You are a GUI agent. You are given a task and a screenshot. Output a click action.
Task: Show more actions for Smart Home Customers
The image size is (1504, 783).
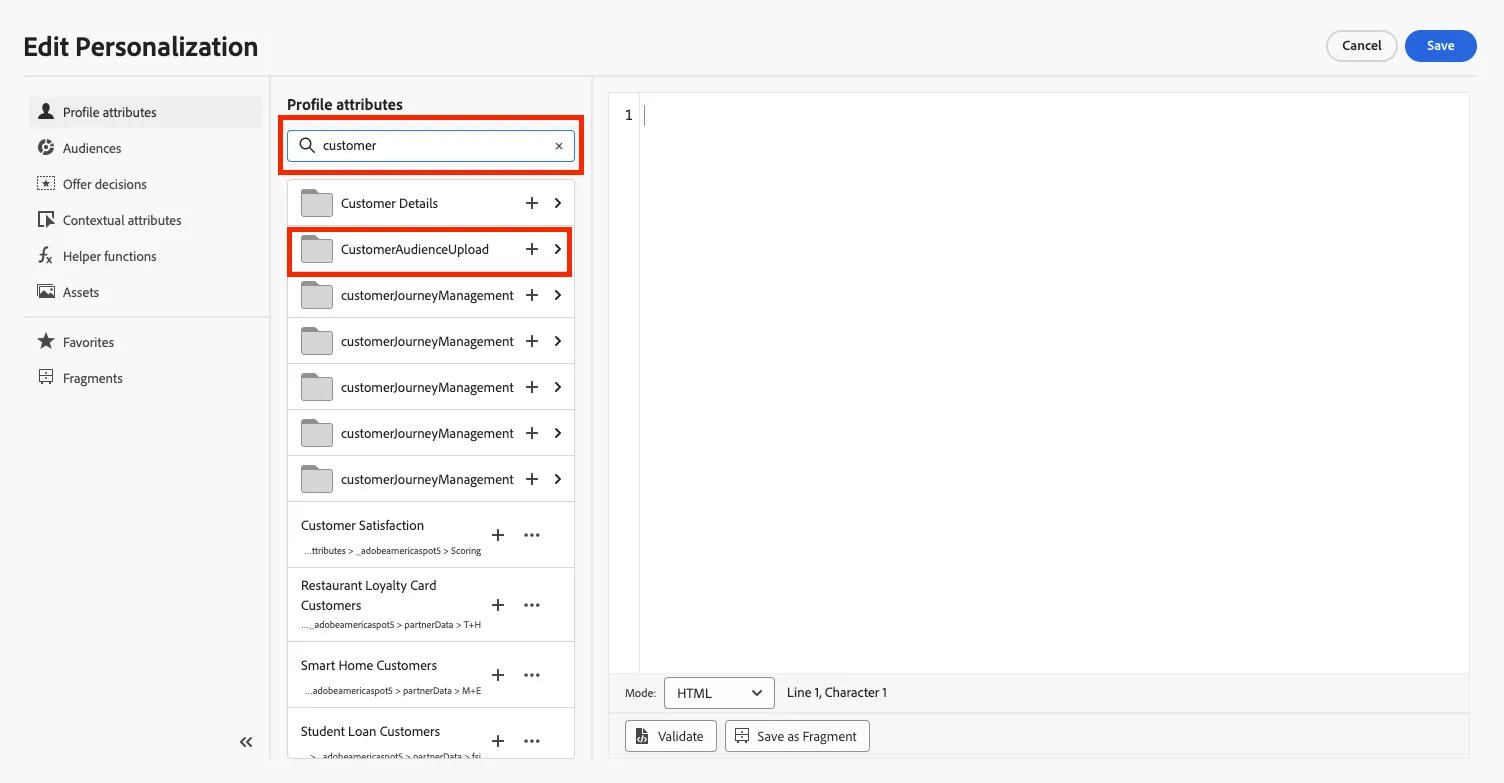click(x=532, y=675)
